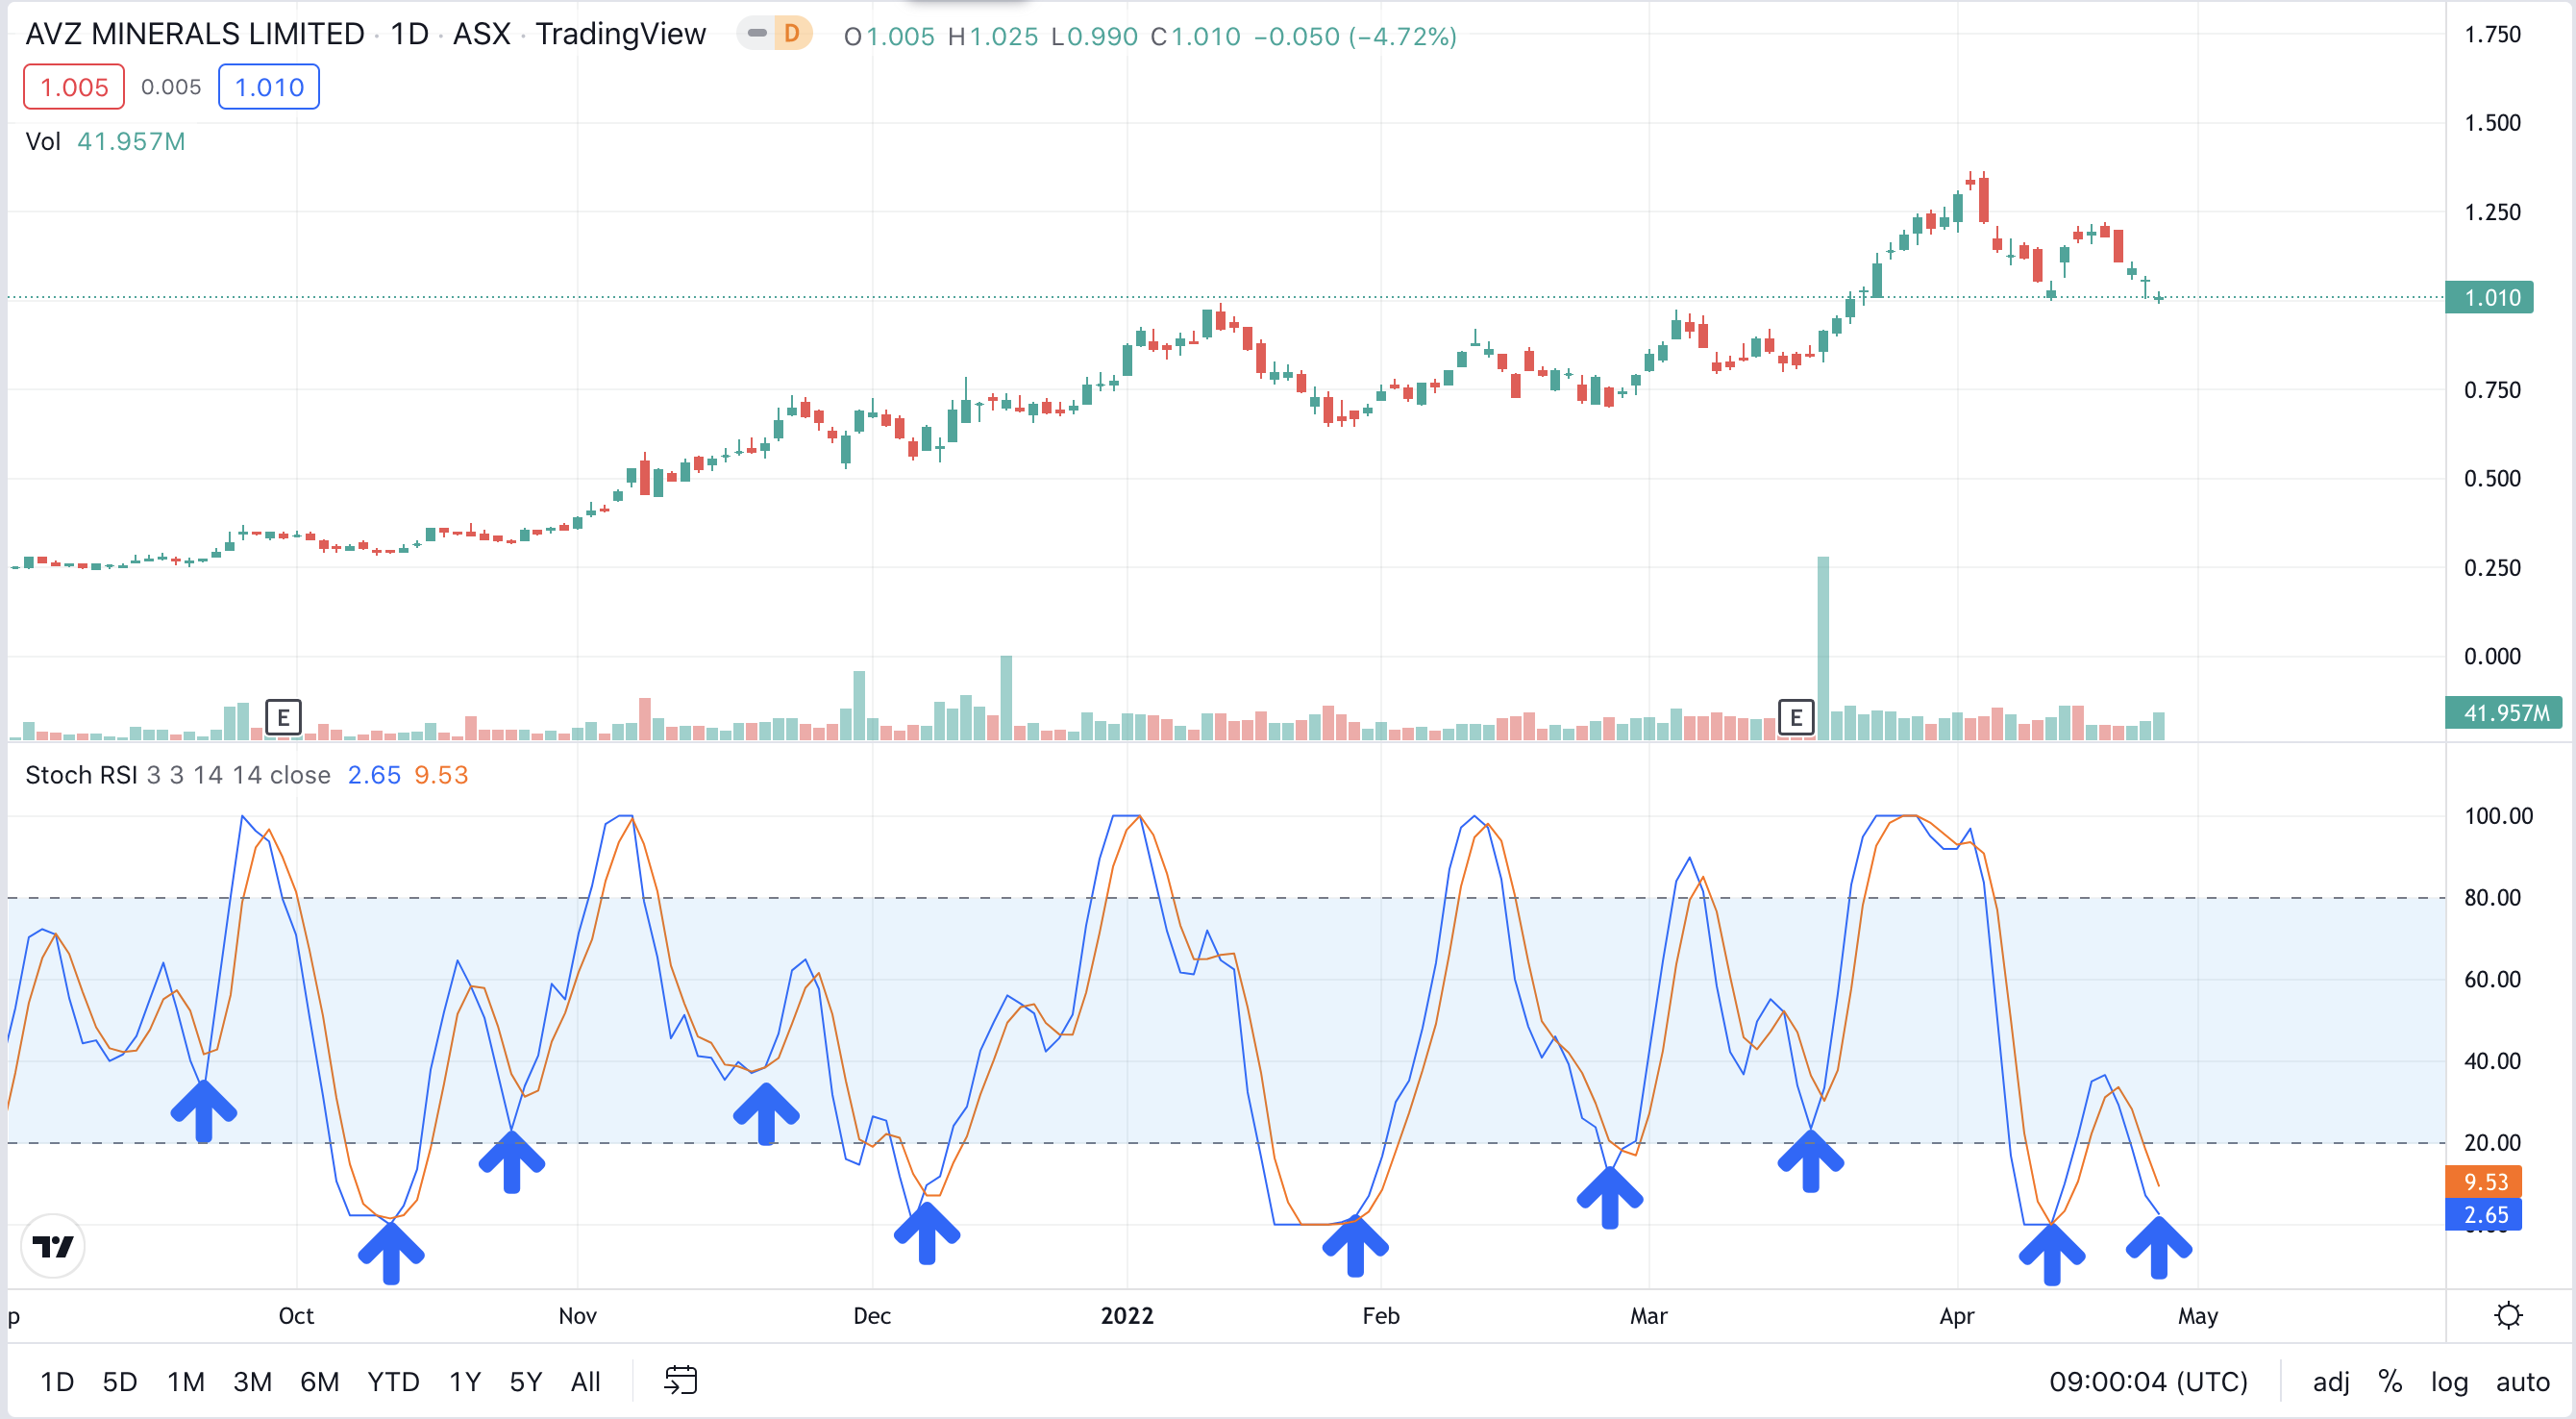Viewport: 2576px width, 1419px height.
Task: Click the 80.00 level on Stoch RSI axis
Action: 2492,897
